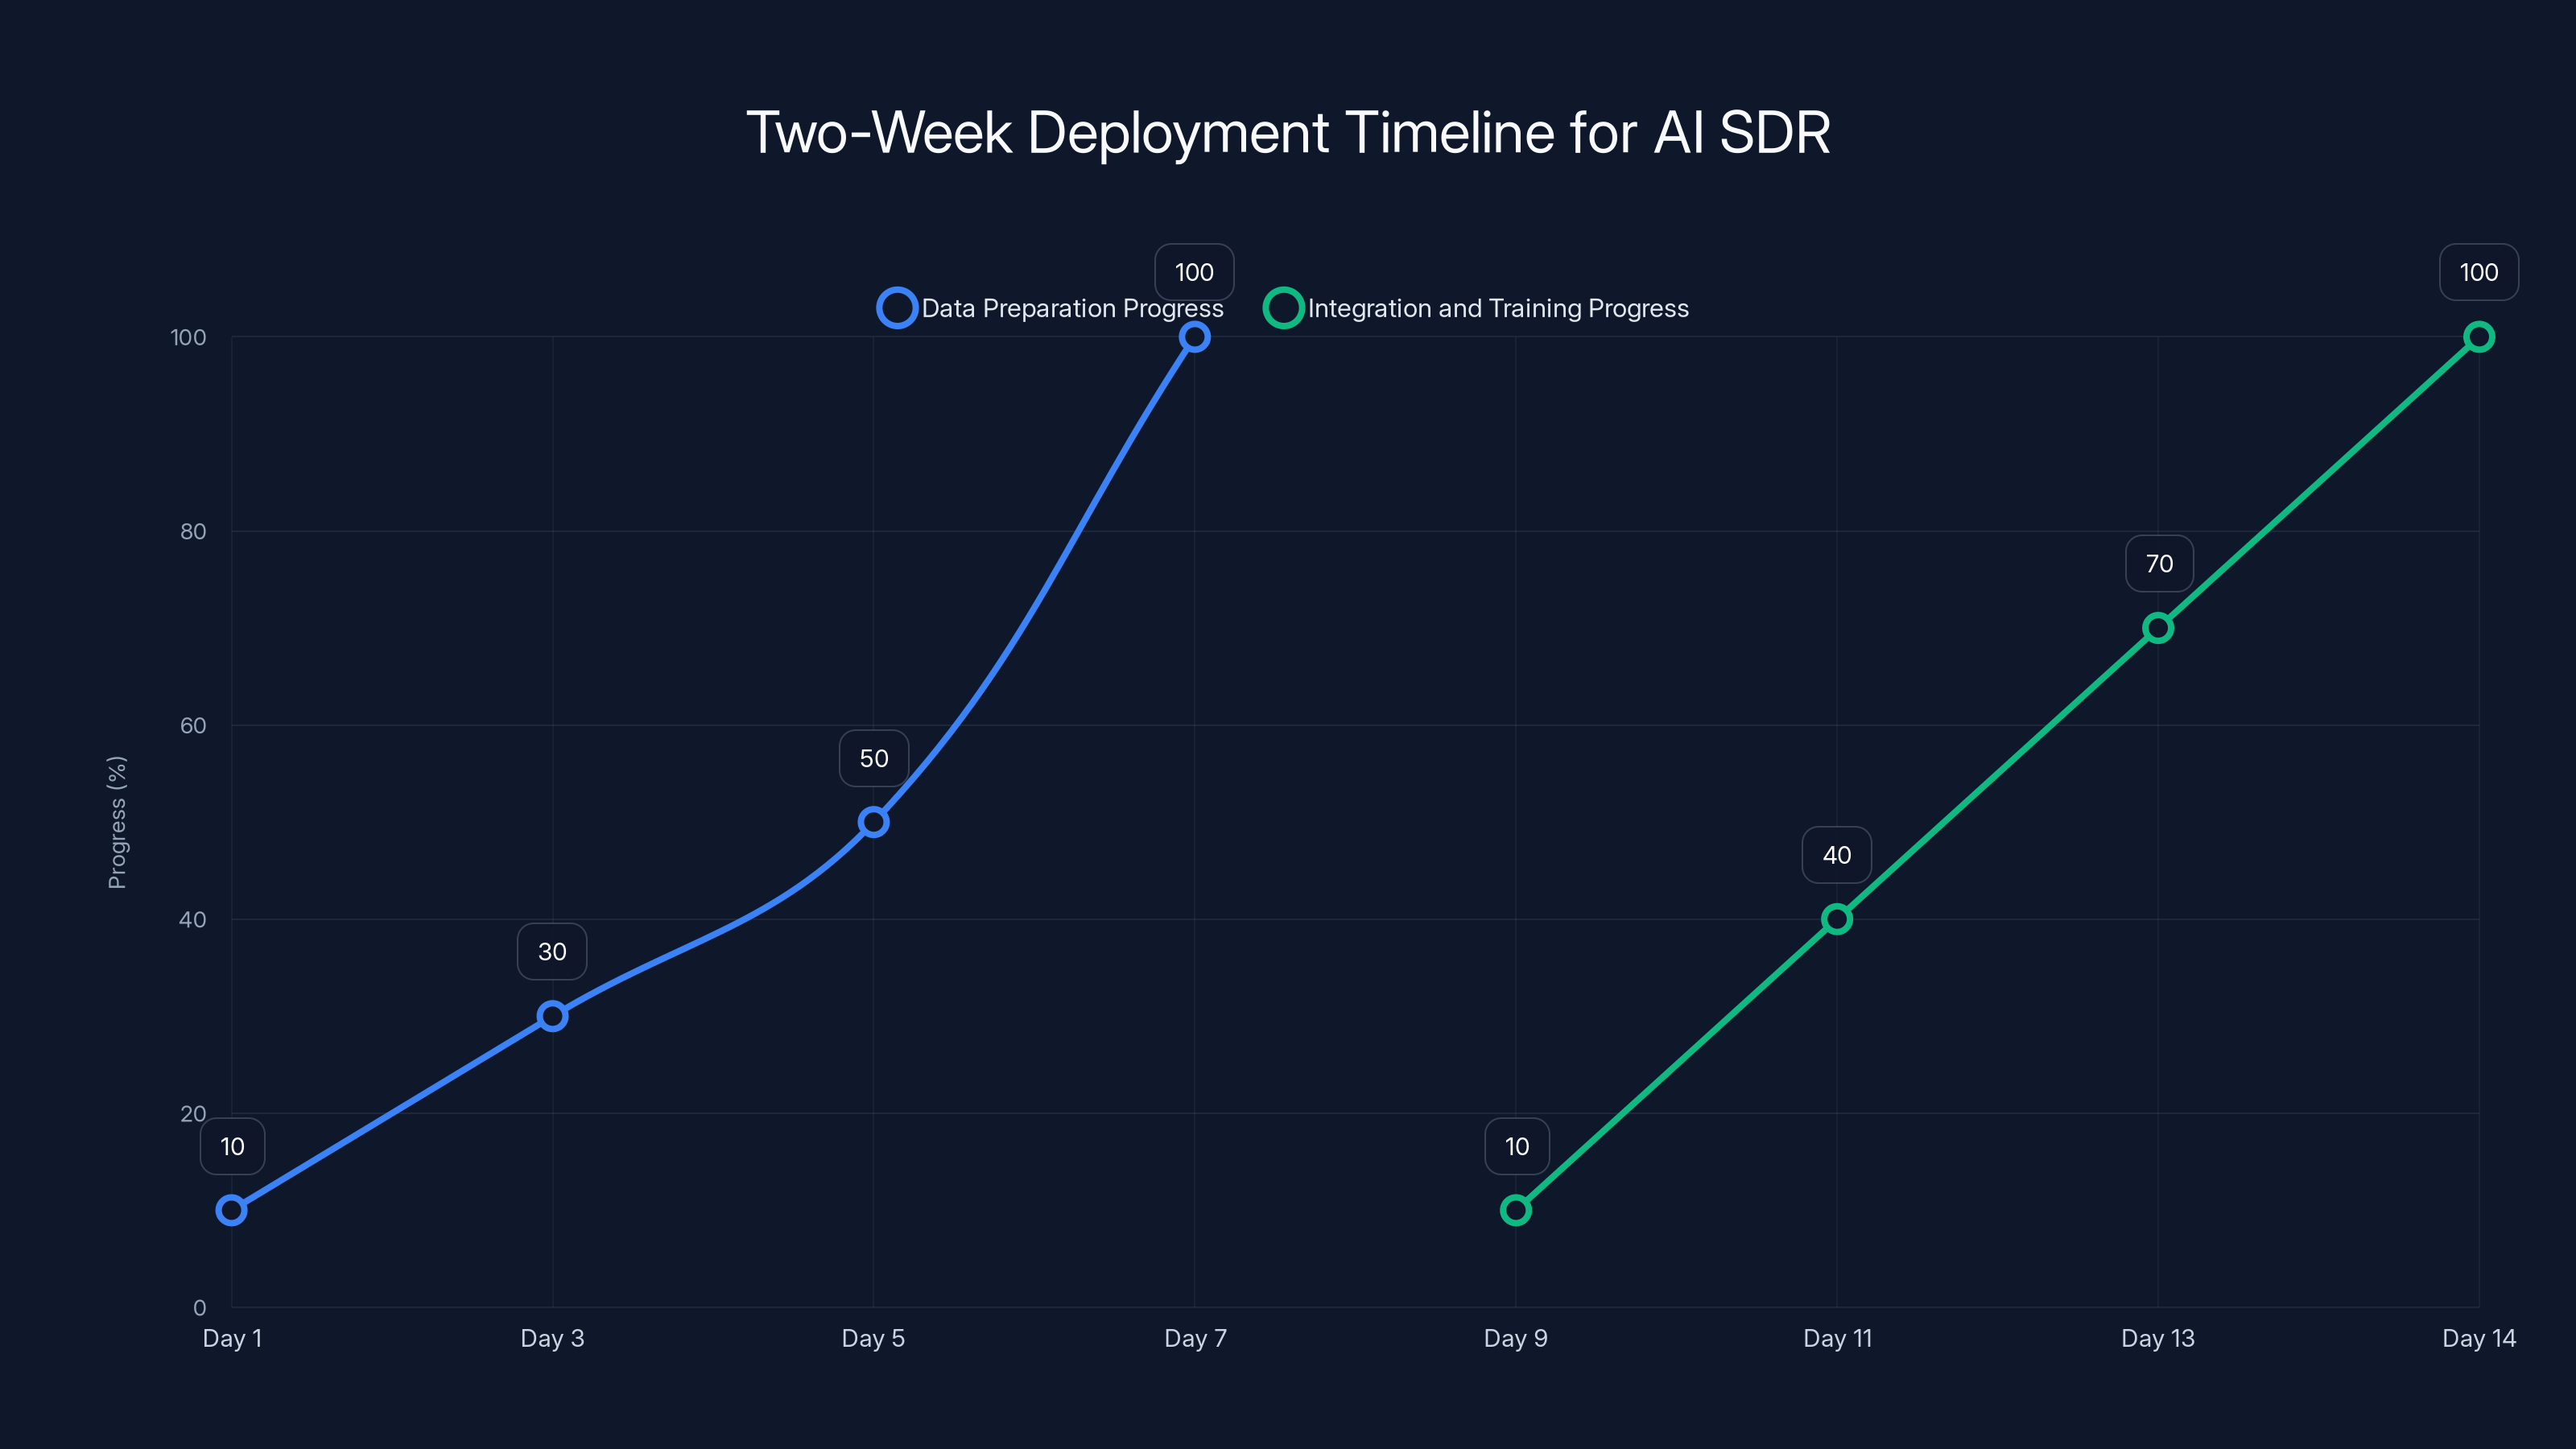The image size is (2576, 1449).
Task: Click the 'Data Preparation Progress' legend label
Action: coord(1072,308)
